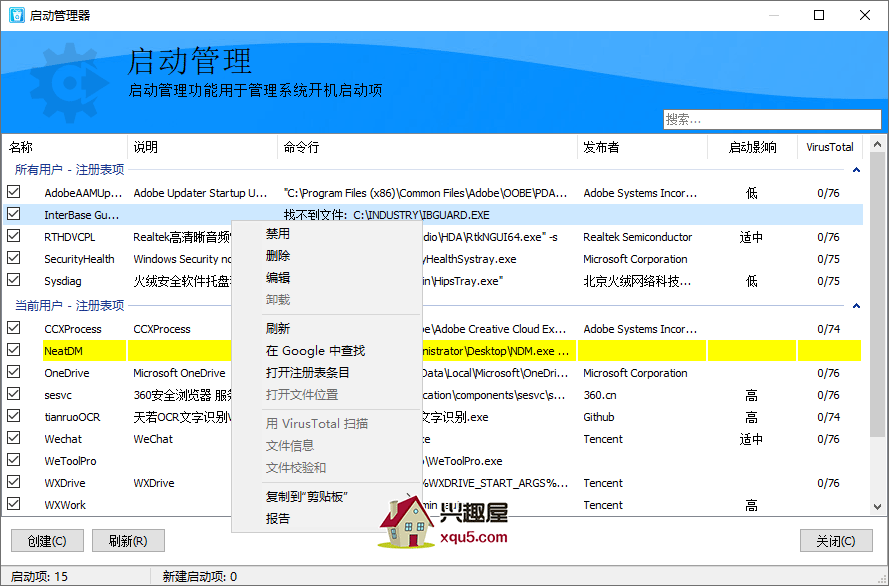Toggle the WeToolPro checkbox
The height and width of the screenshot is (586, 889).
14,460
